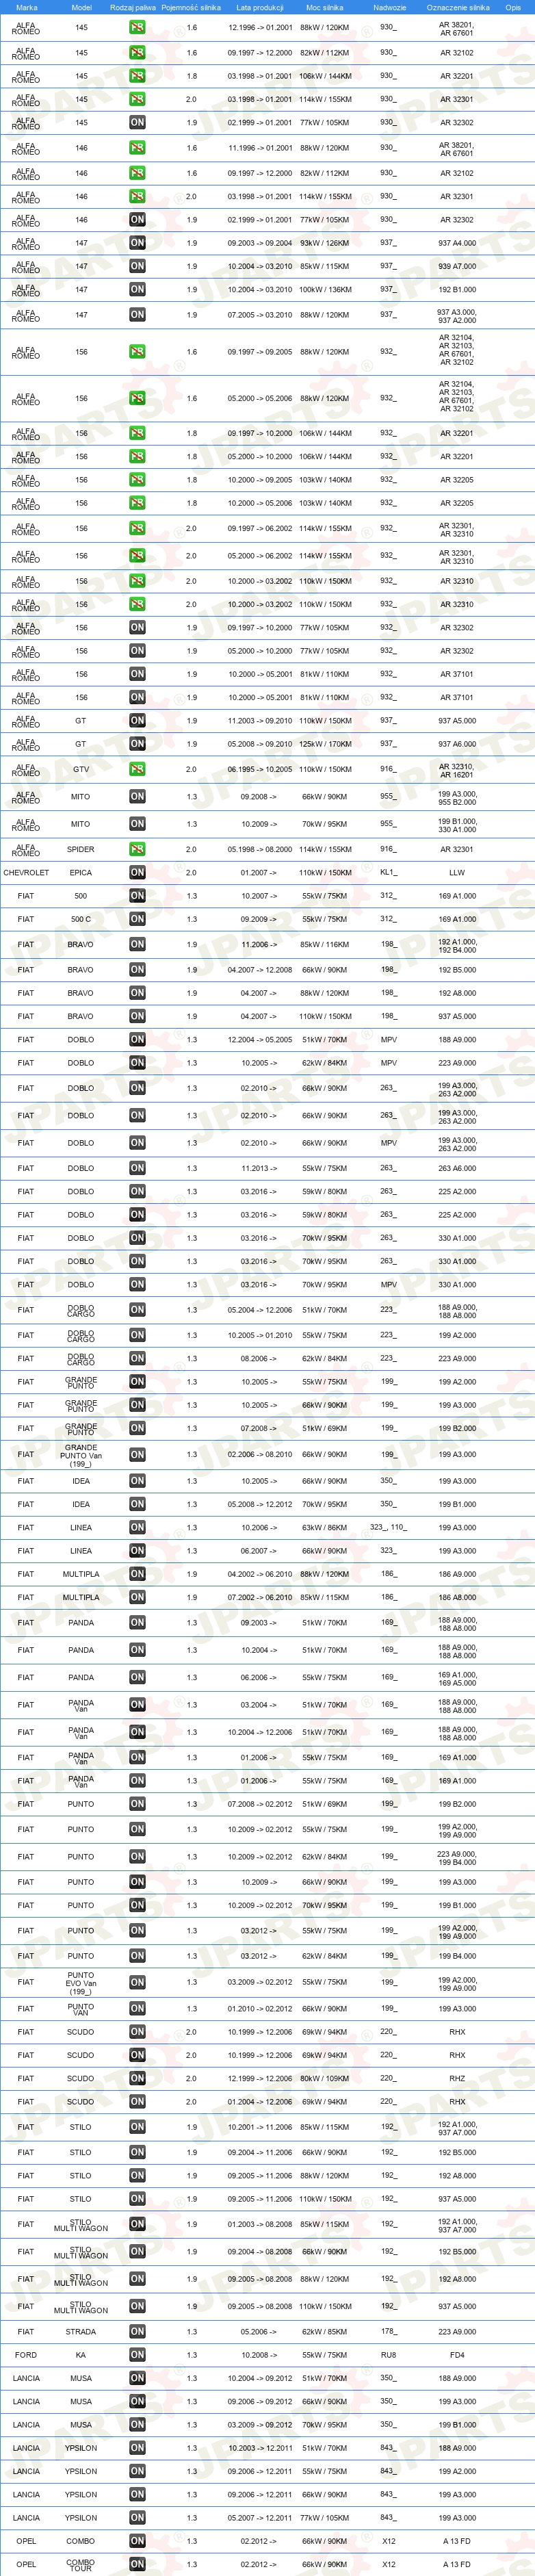Click the fuel icon in the FIAT STRADA row
535x2576 pixels.
137,2331
